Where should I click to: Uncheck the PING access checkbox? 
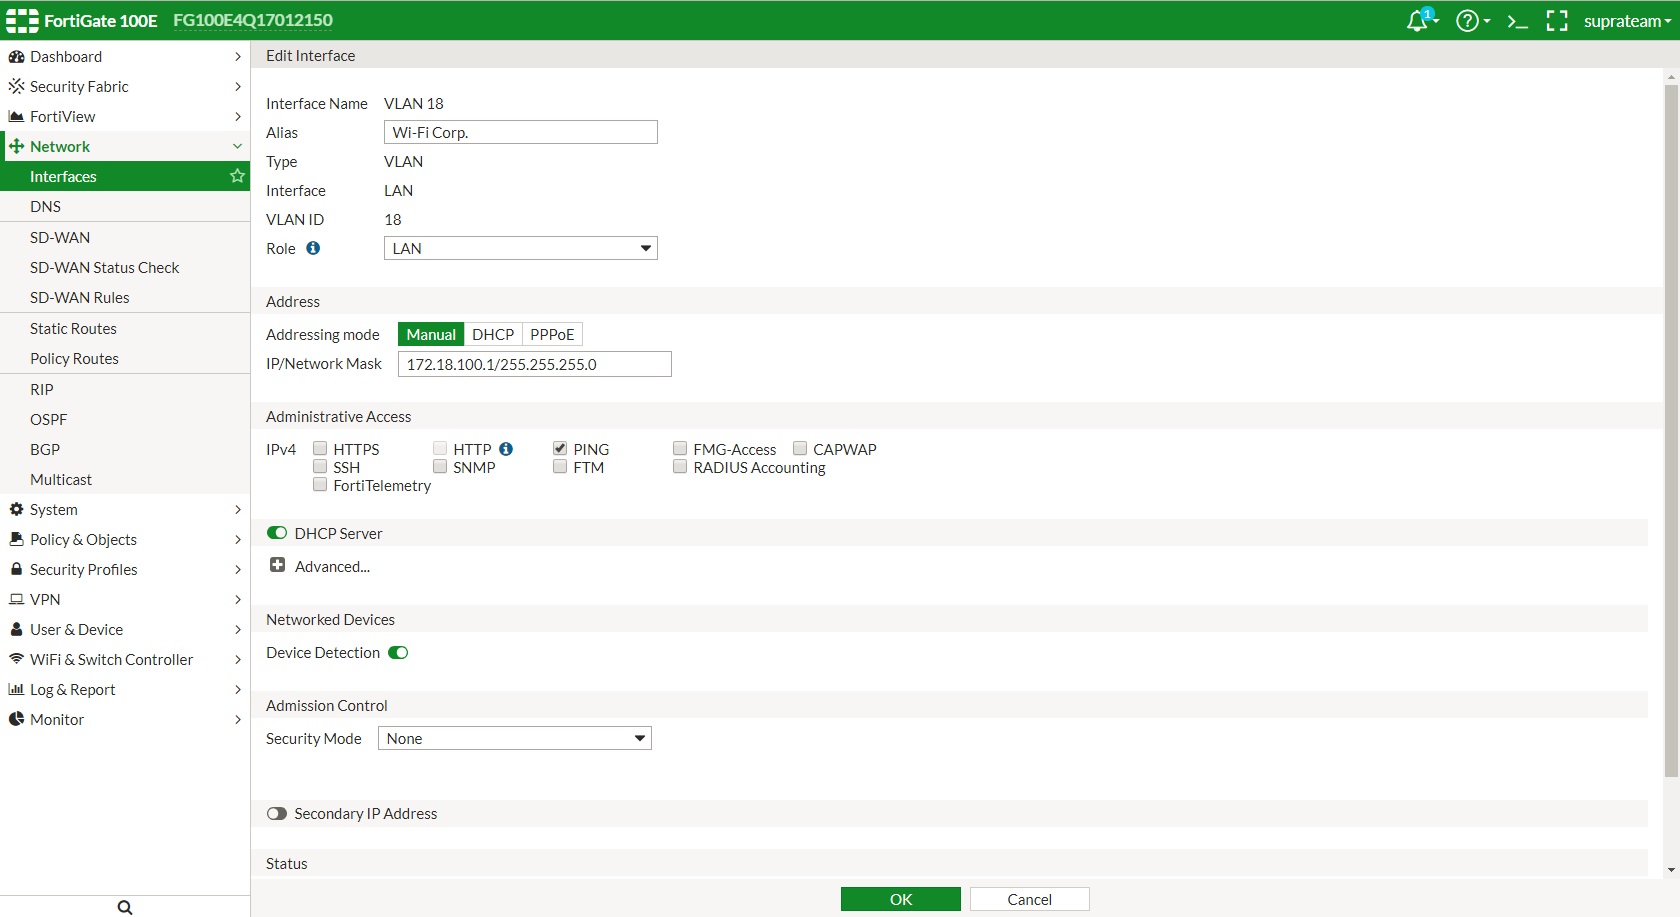click(560, 449)
